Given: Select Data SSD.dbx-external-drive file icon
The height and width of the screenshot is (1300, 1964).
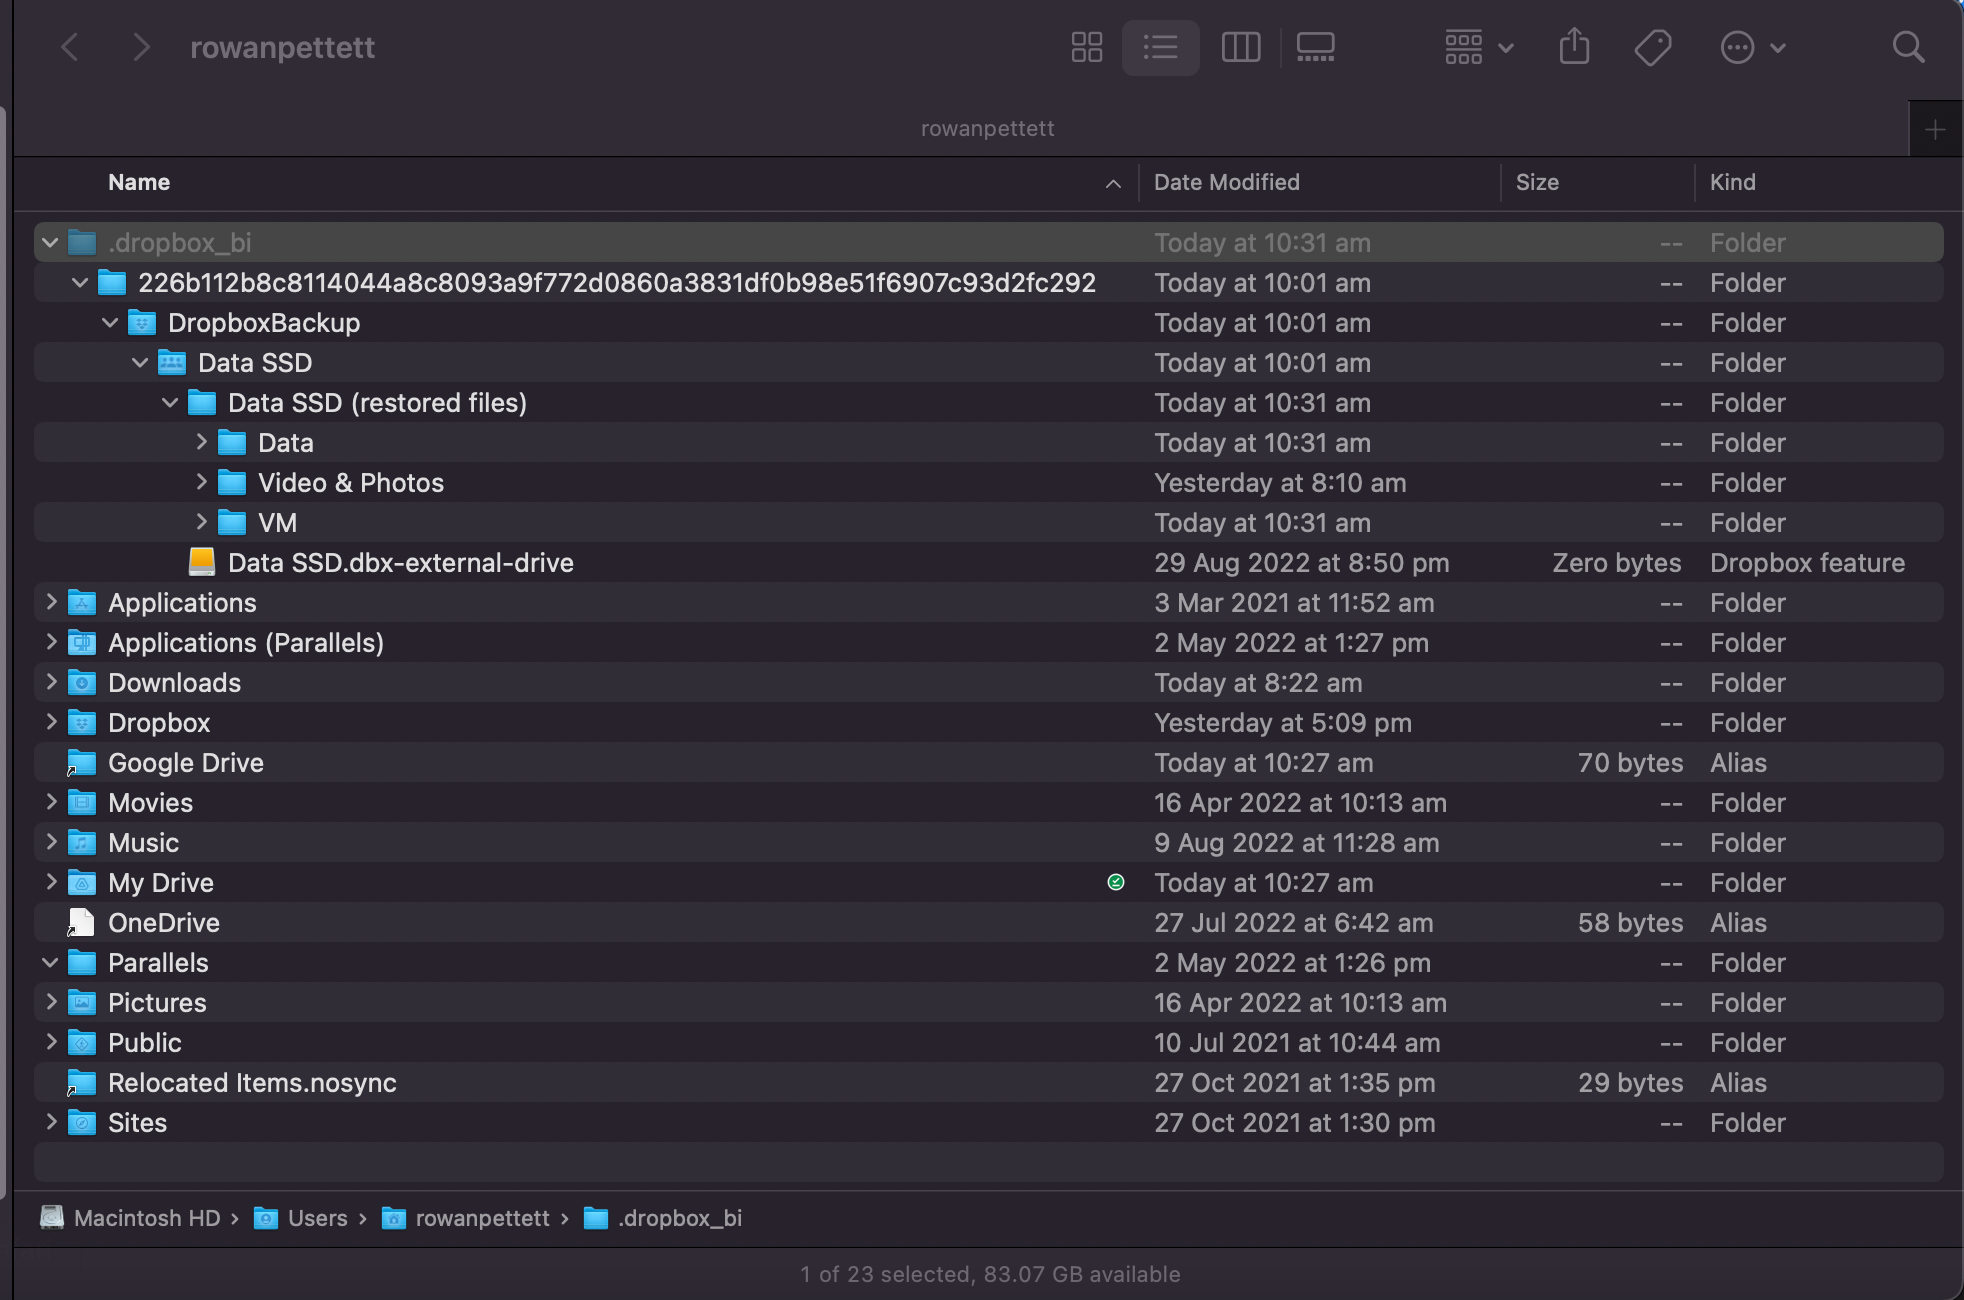Looking at the screenshot, I should (202, 562).
